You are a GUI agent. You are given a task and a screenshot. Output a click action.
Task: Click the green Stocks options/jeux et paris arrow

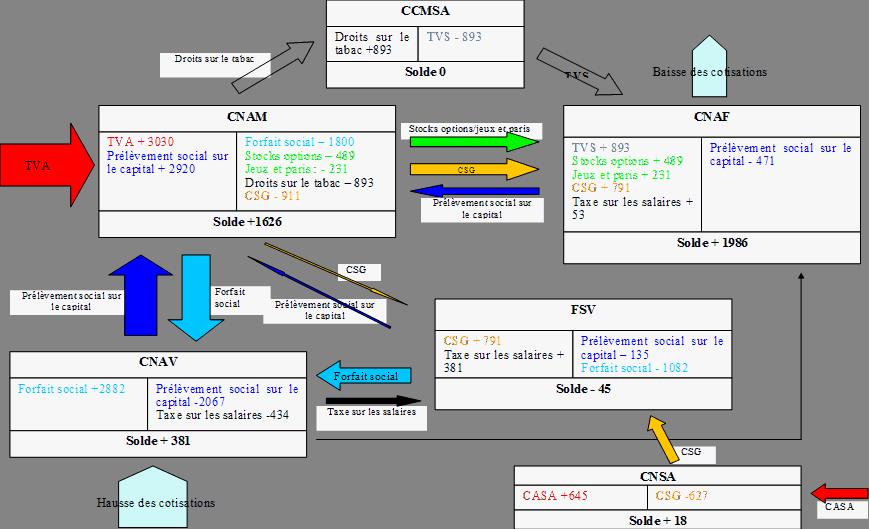(474, 142)
